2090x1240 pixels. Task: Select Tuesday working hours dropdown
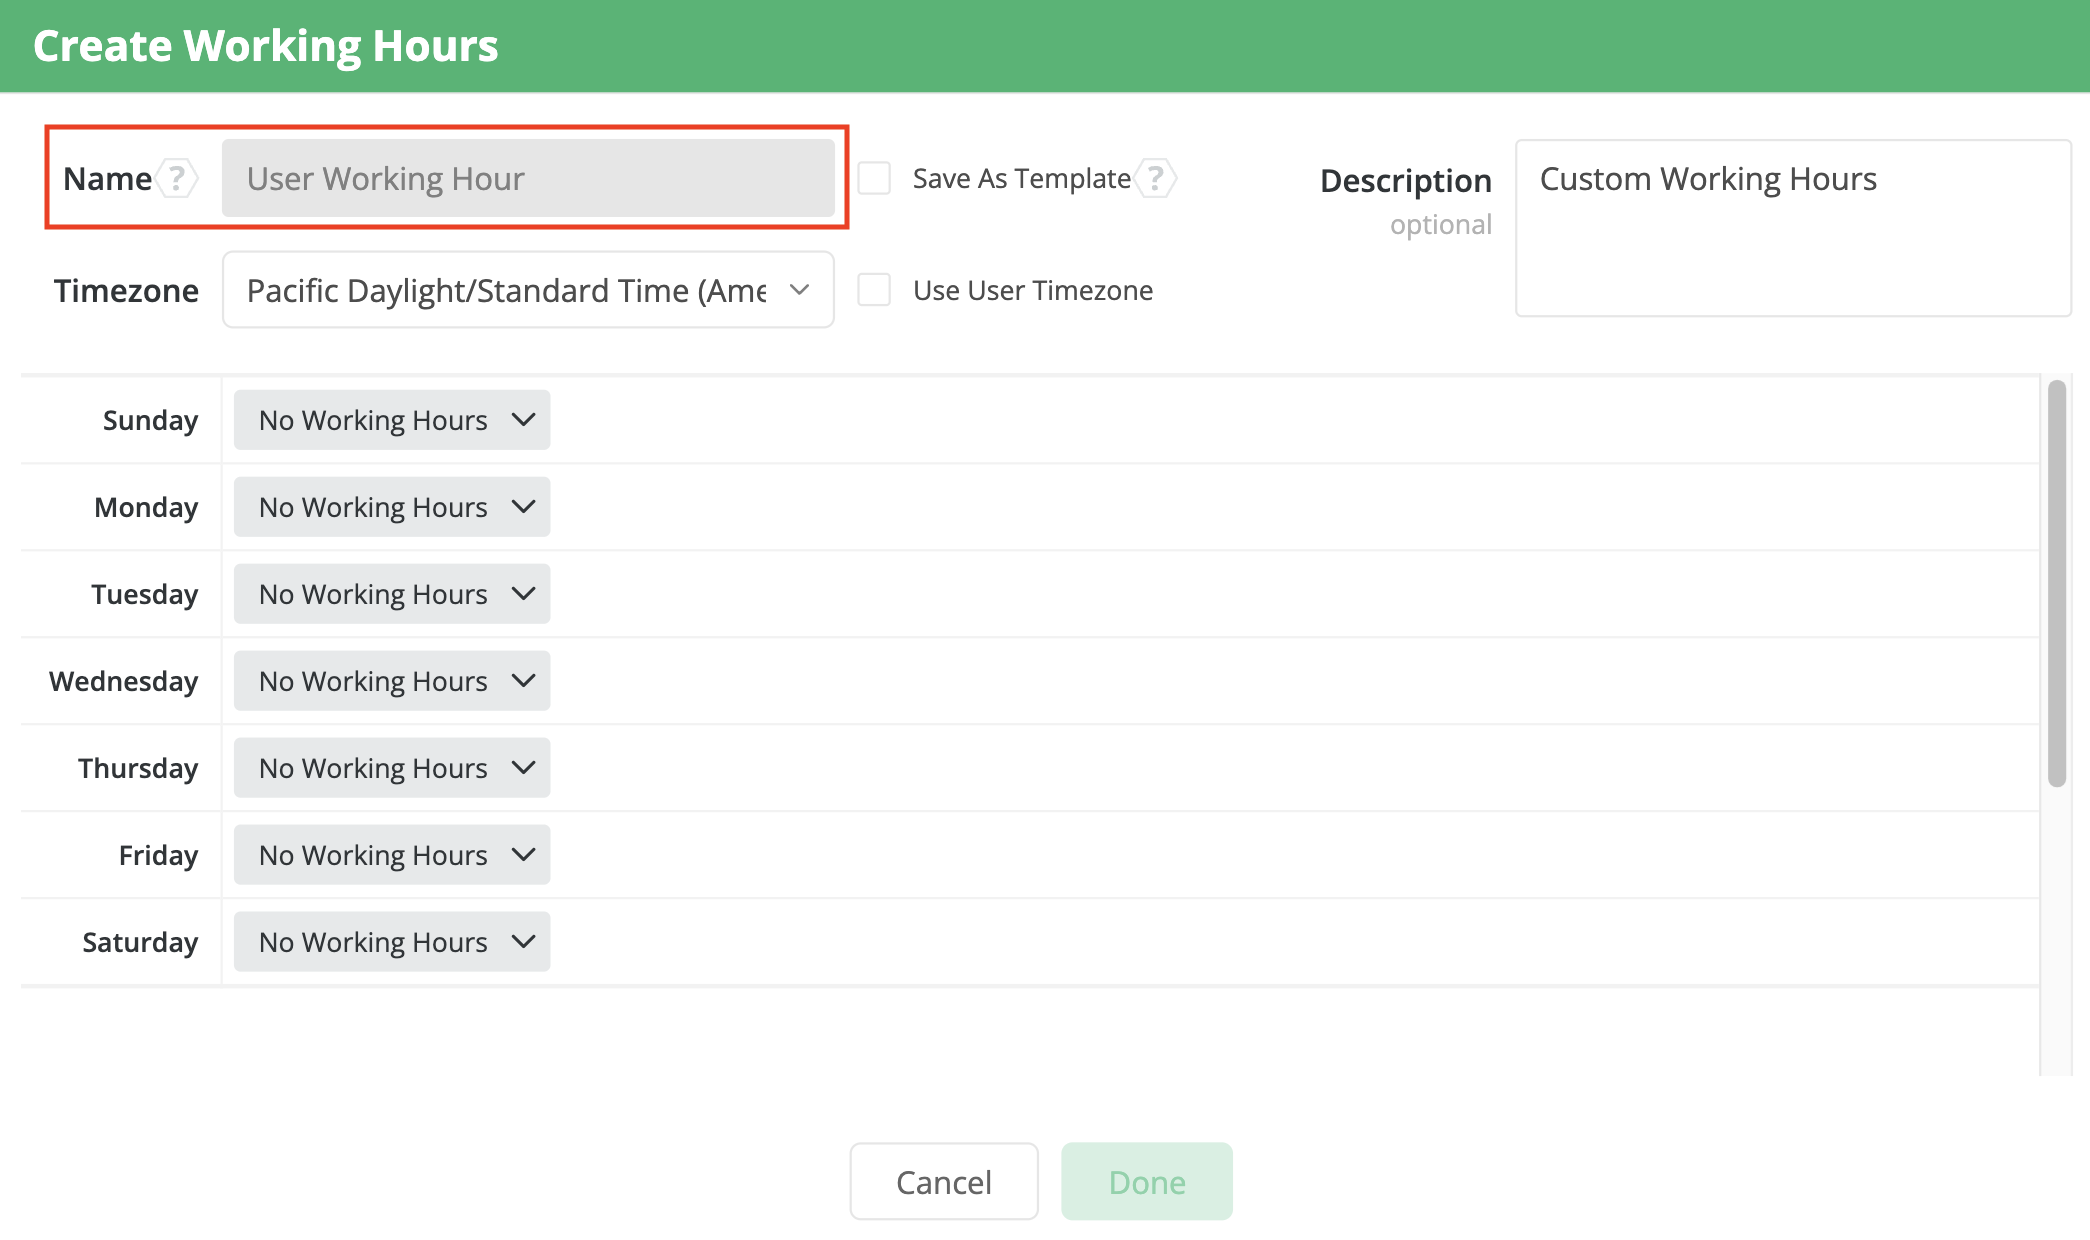pos(391,594)
